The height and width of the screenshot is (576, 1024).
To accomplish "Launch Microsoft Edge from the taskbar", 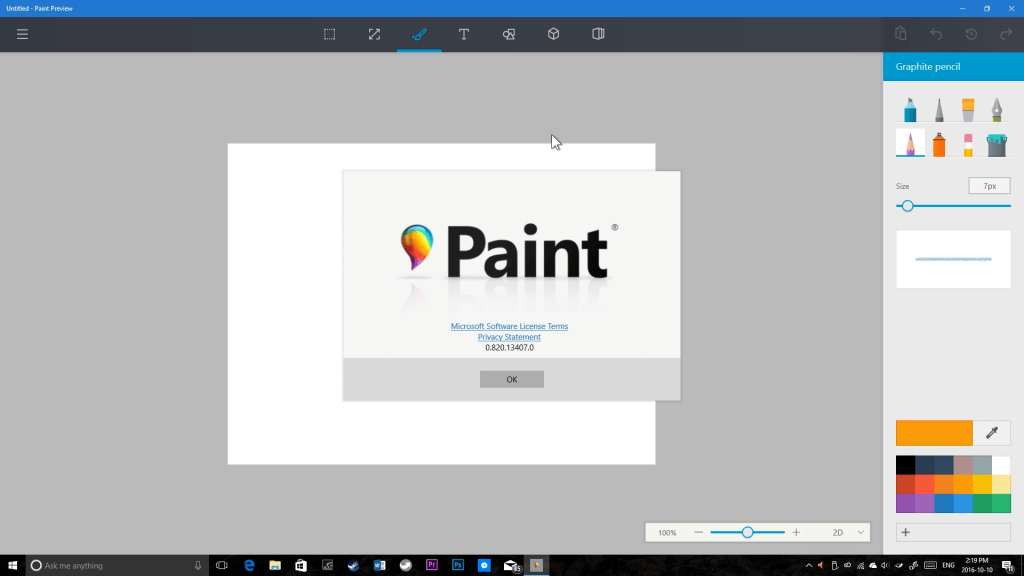I will pyautogui.click(x=249, y=566).
